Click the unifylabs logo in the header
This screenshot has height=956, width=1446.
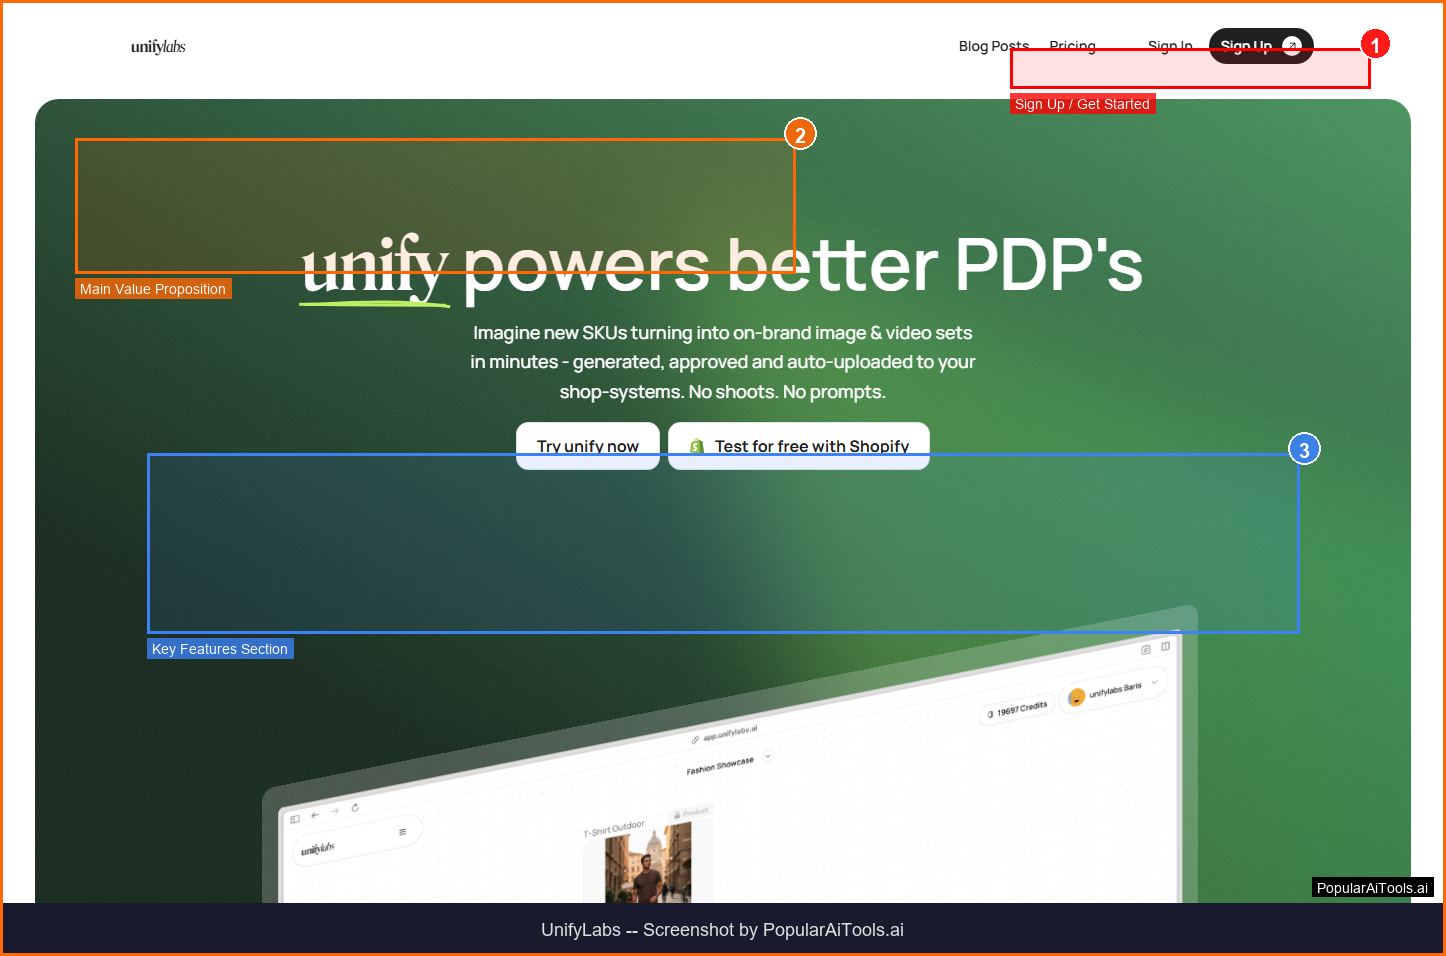pos(158,47)
